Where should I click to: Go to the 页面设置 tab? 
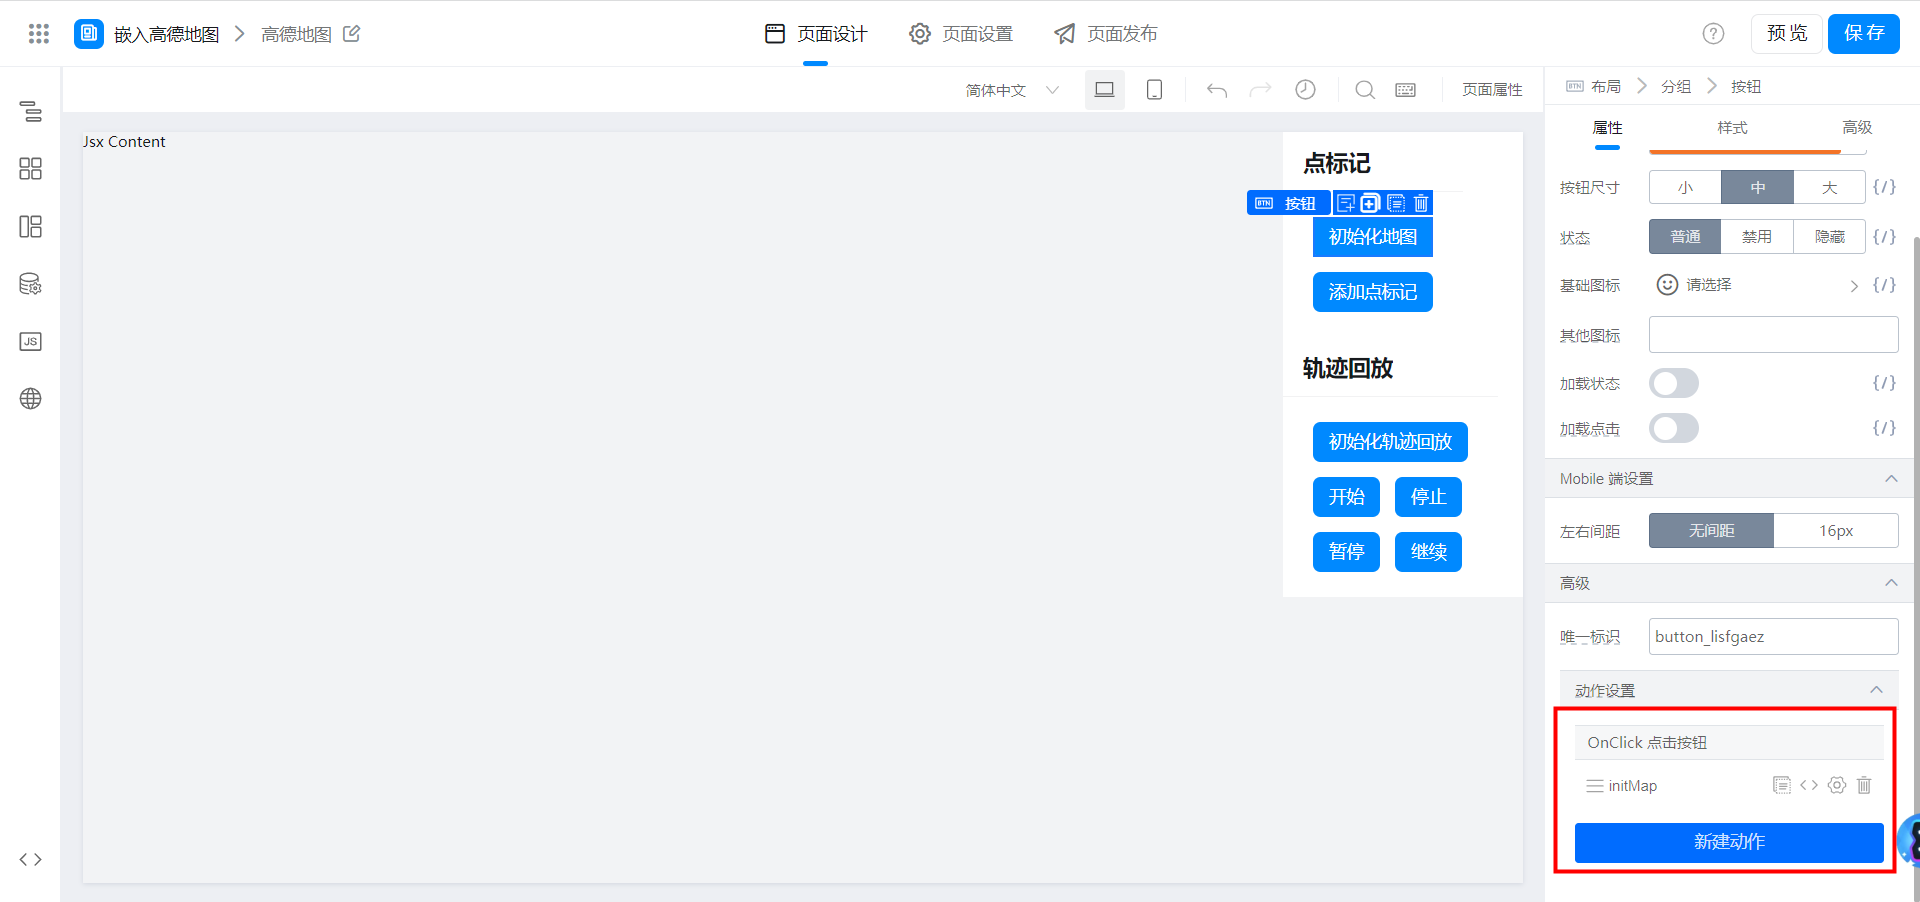point(961,34)
